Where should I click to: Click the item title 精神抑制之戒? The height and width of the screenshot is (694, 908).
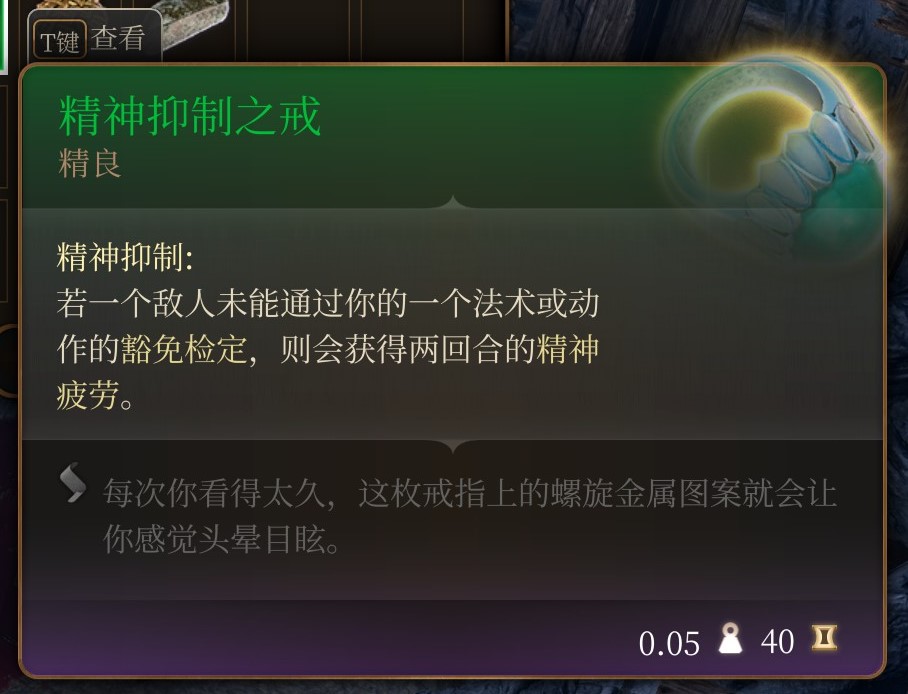click(x=189, y=116)
